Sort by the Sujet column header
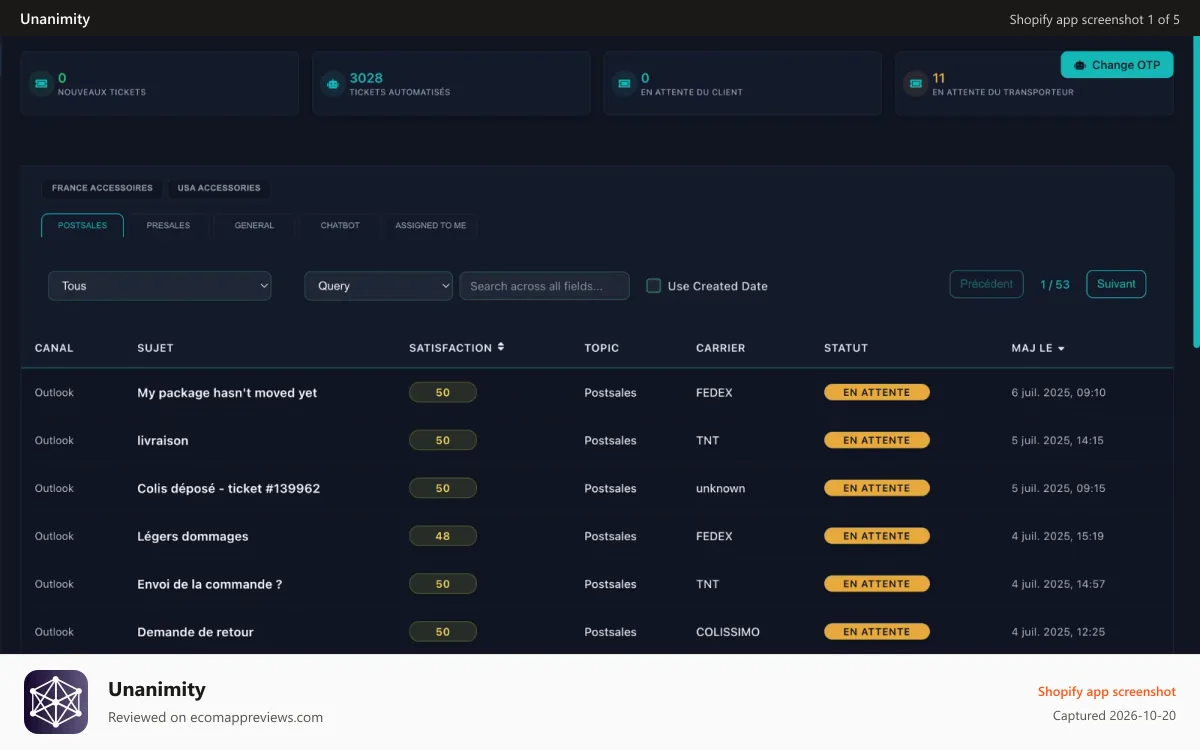This screenshot has height=750, width=1200. (155, 348)
